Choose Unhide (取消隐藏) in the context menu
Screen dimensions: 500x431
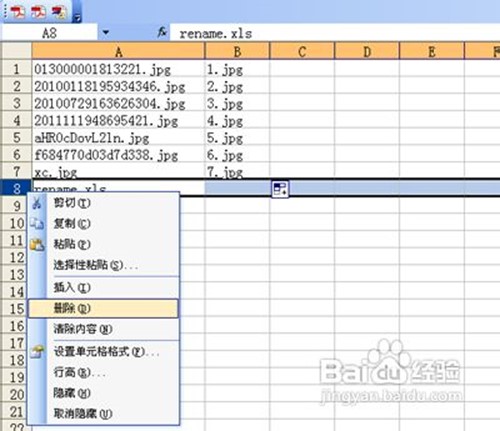coord(103,414)
